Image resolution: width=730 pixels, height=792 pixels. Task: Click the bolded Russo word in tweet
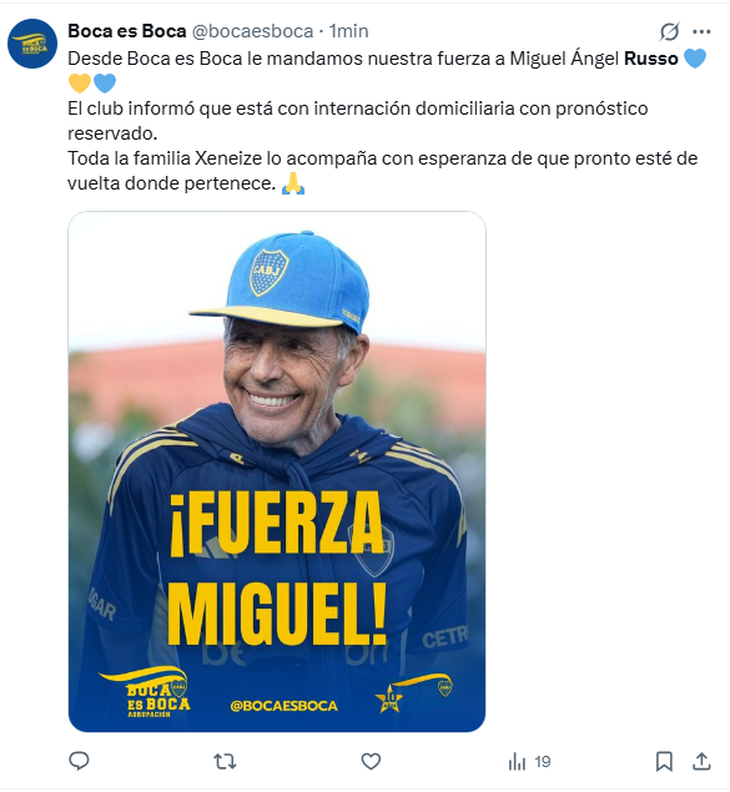(651, 59)
